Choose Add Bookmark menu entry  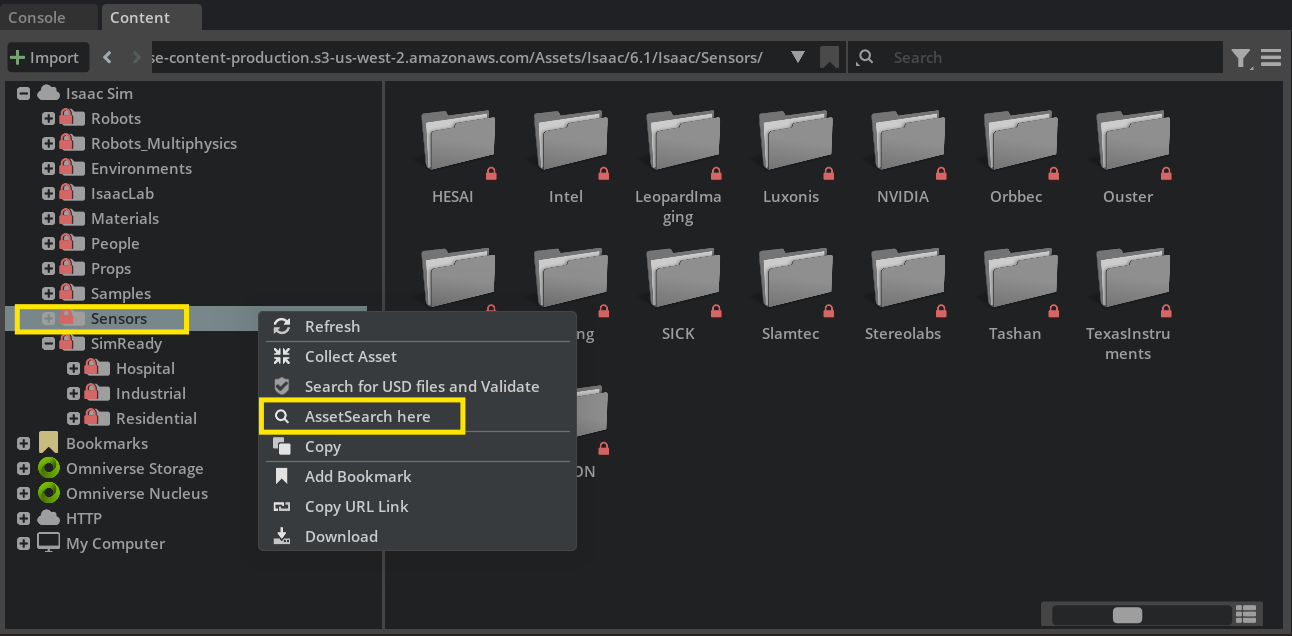417,476
